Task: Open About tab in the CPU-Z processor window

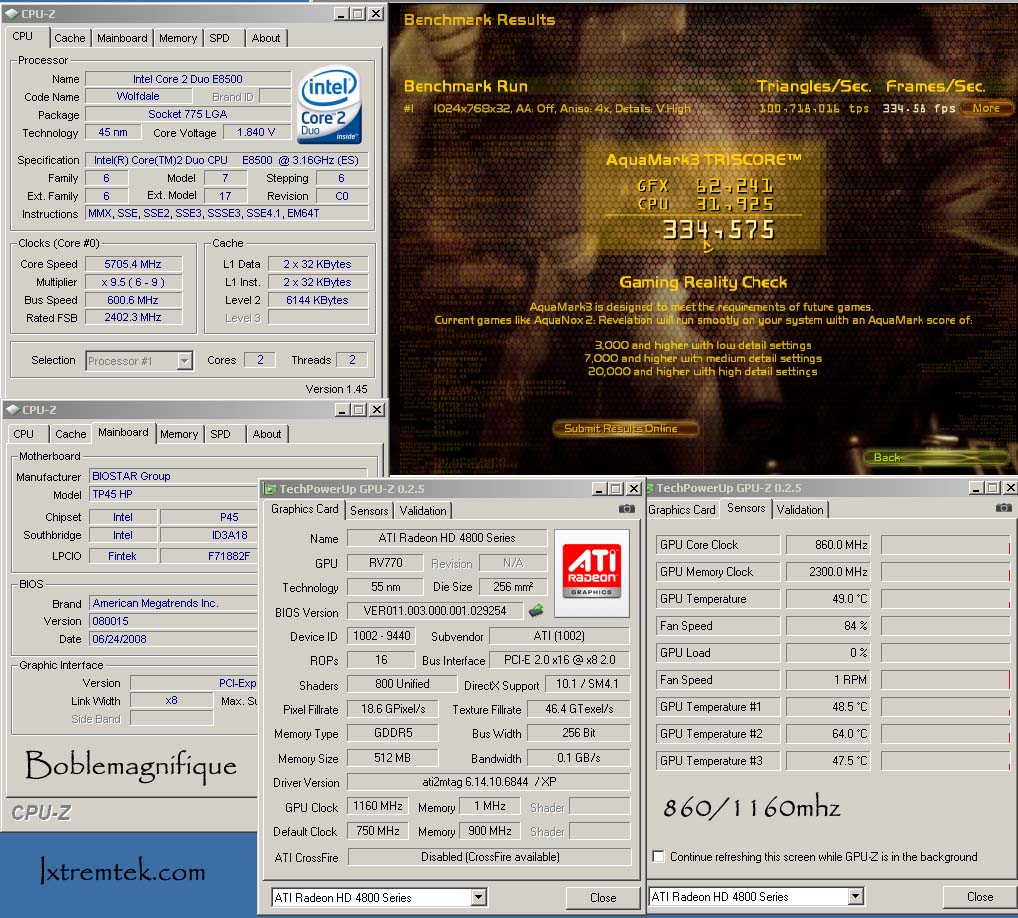Action: pos(266,38)
